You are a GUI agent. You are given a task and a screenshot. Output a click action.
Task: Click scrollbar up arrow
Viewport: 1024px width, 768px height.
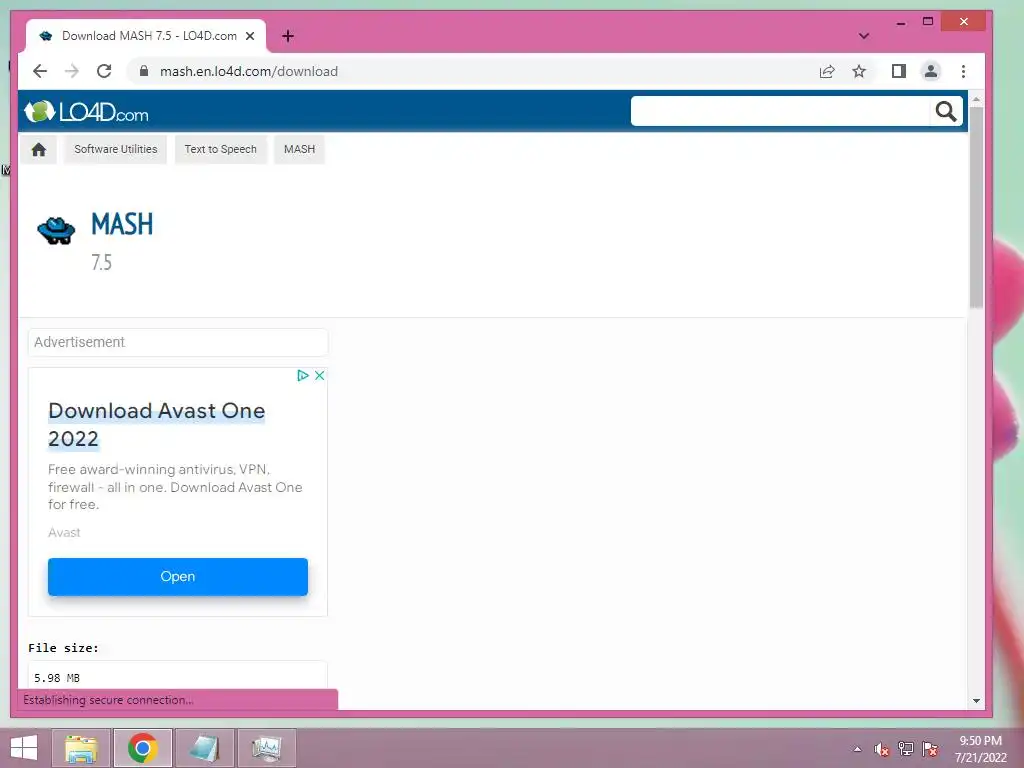click(x=976, y=99)
